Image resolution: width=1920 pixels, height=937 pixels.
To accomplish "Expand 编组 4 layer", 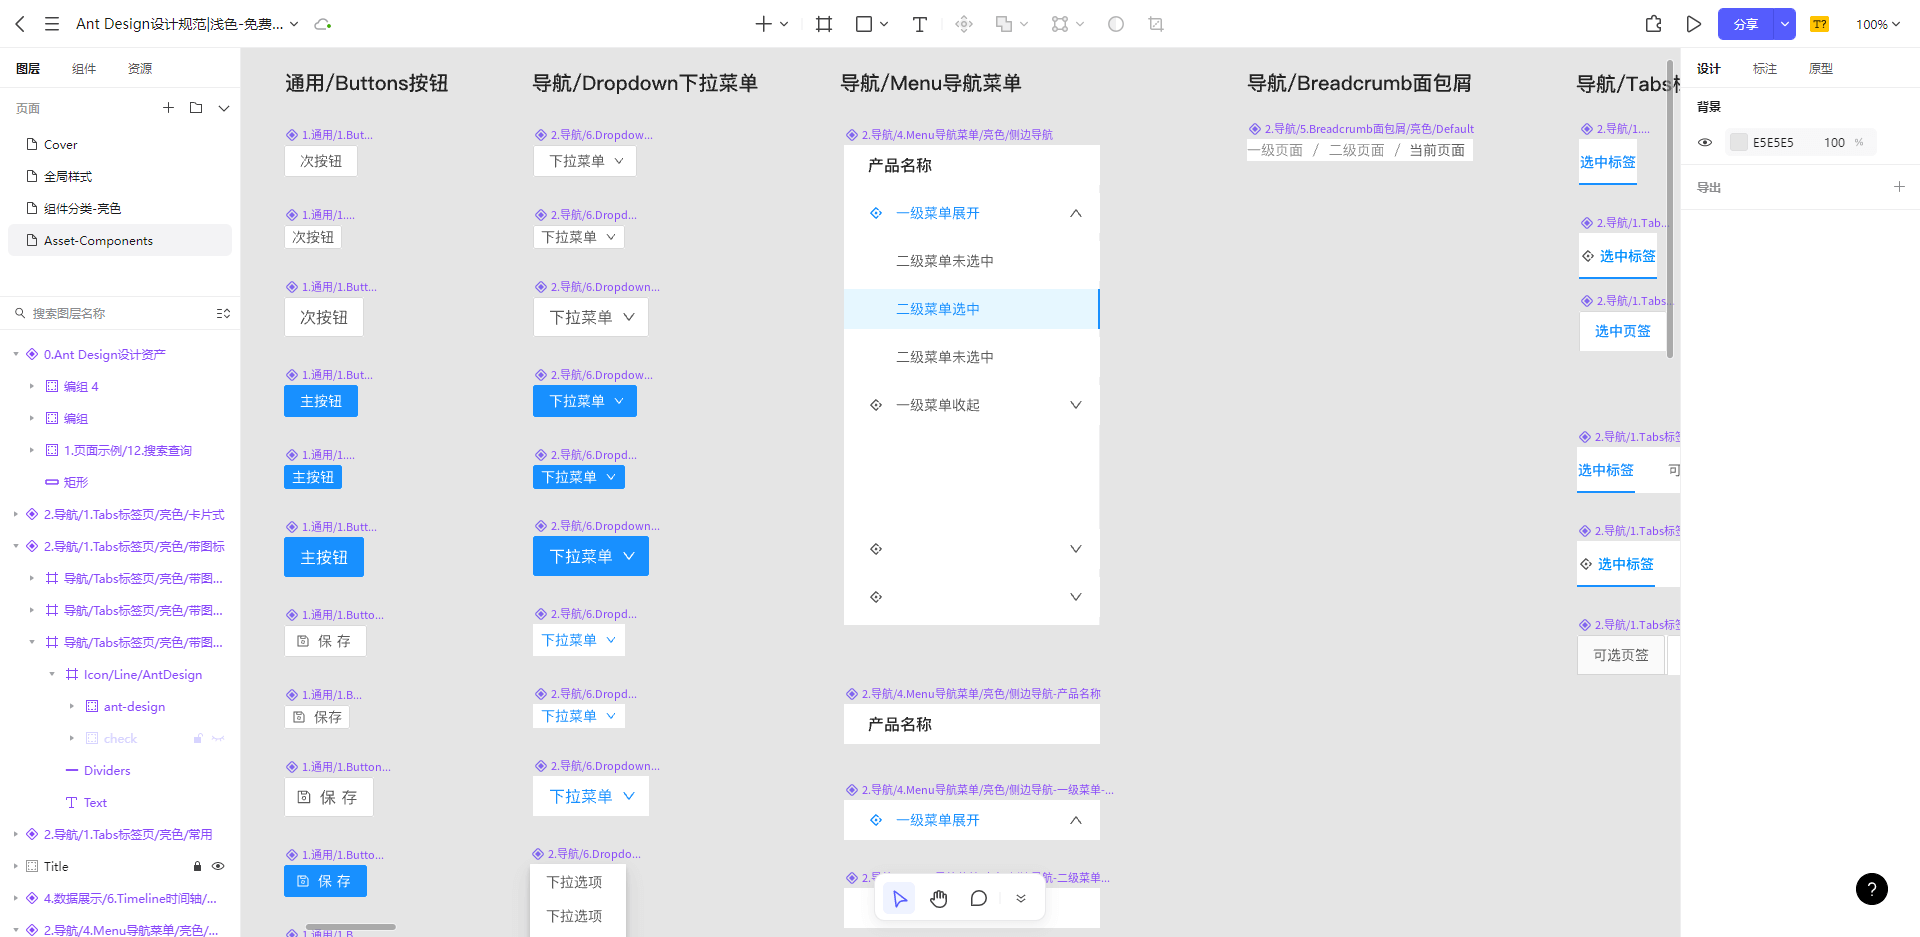I will pyautogui.click(x=32, y=386).
